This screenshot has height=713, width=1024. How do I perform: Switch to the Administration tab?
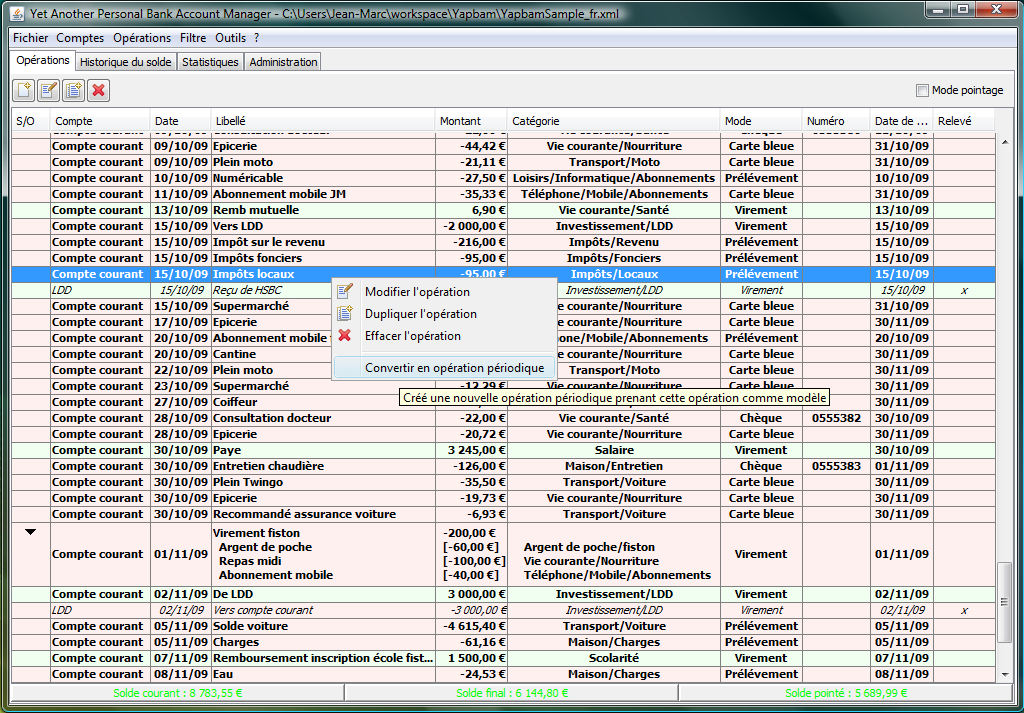pyautogui.click(x=283, y=62)
